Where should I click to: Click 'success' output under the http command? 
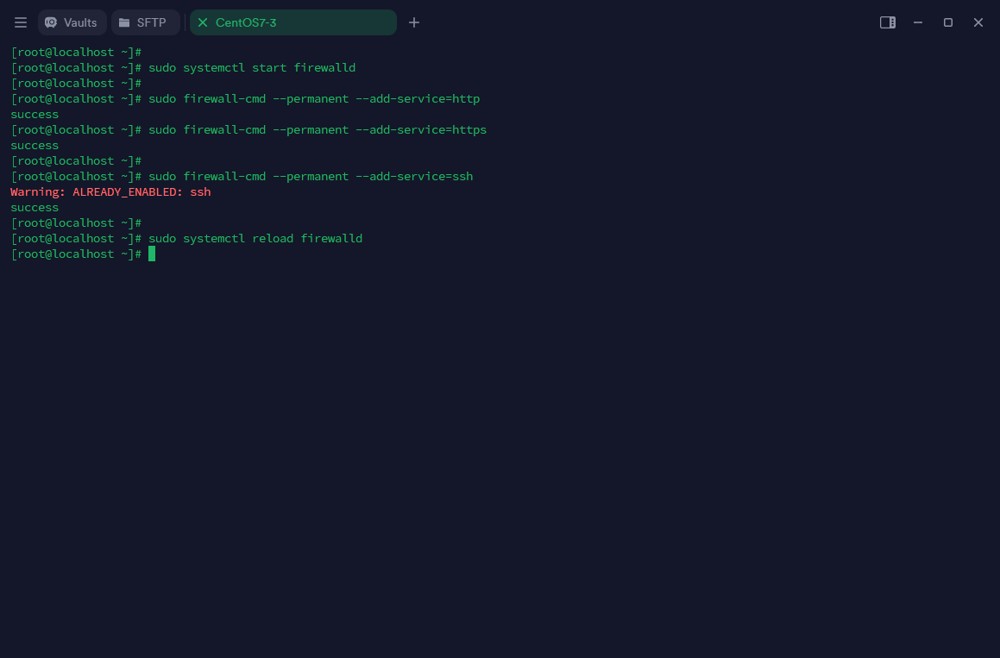coord(34,114)
